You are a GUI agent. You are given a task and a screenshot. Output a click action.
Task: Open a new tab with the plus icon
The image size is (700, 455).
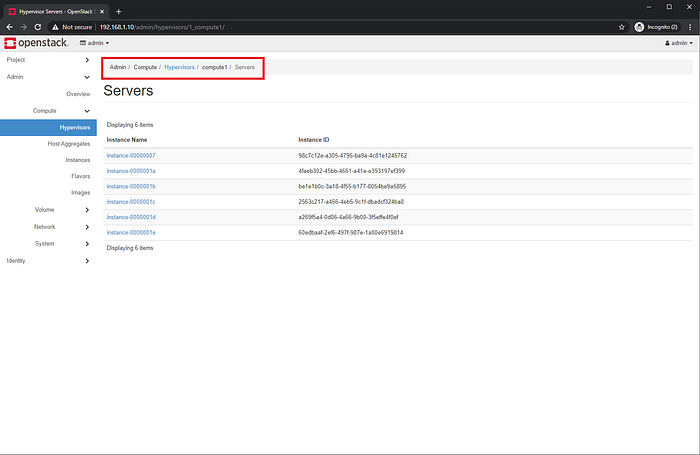click(118, 12)
